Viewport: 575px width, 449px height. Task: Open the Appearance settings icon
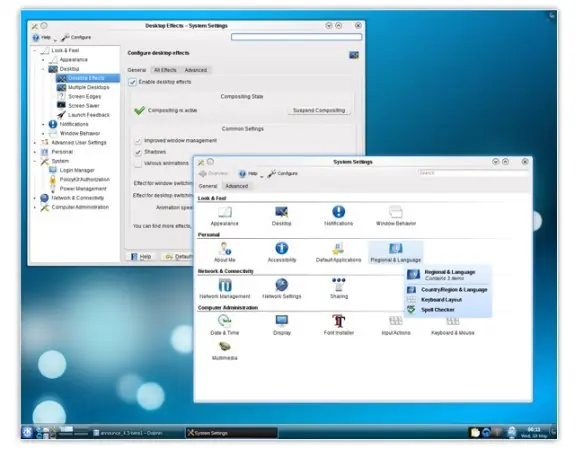[x=224, y=212]
